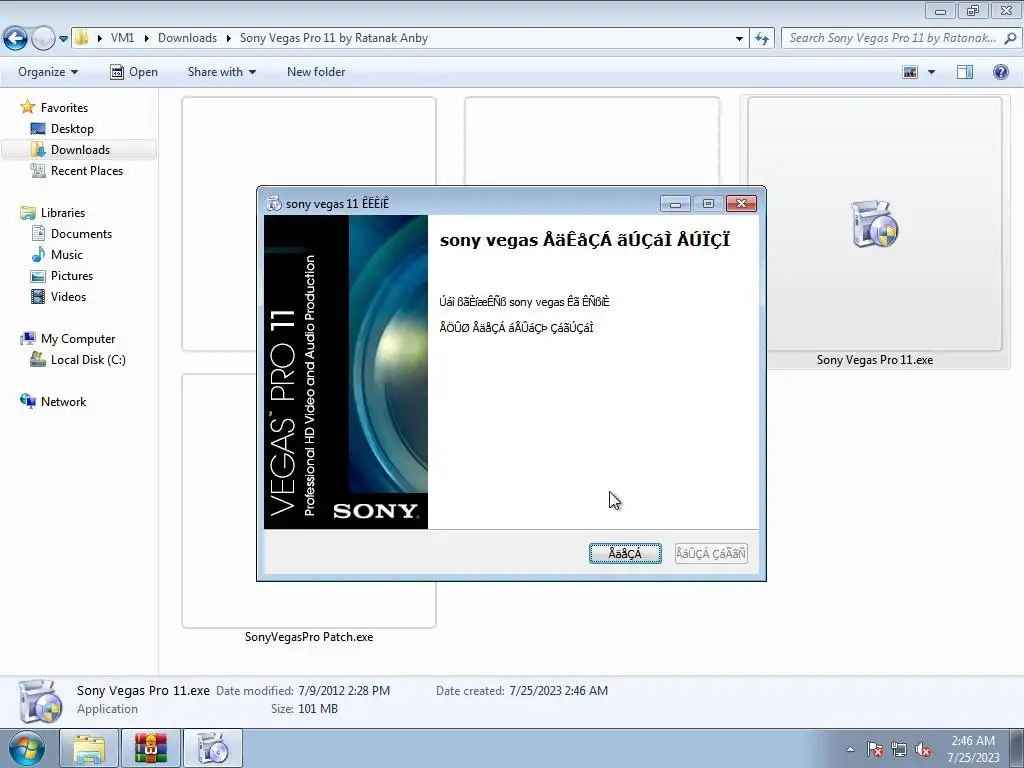Select Favorites in the navigation pane

coord(64,108)
